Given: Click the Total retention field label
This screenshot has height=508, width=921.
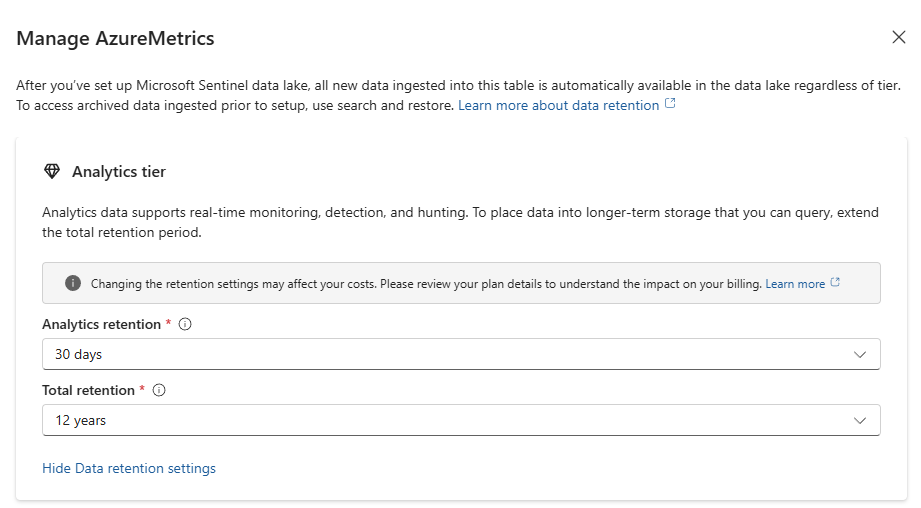Looking at the screenshot, I should pyautogui.click(x=88, y=390).
